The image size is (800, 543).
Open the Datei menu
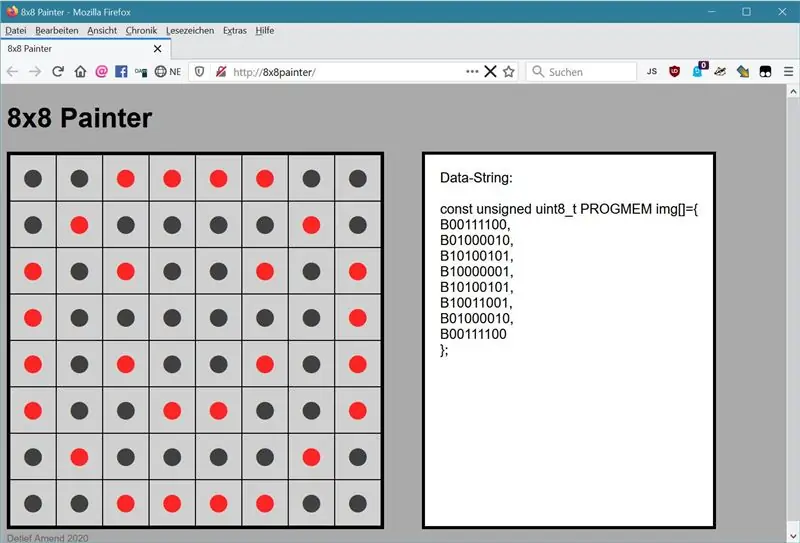point(16,31)
